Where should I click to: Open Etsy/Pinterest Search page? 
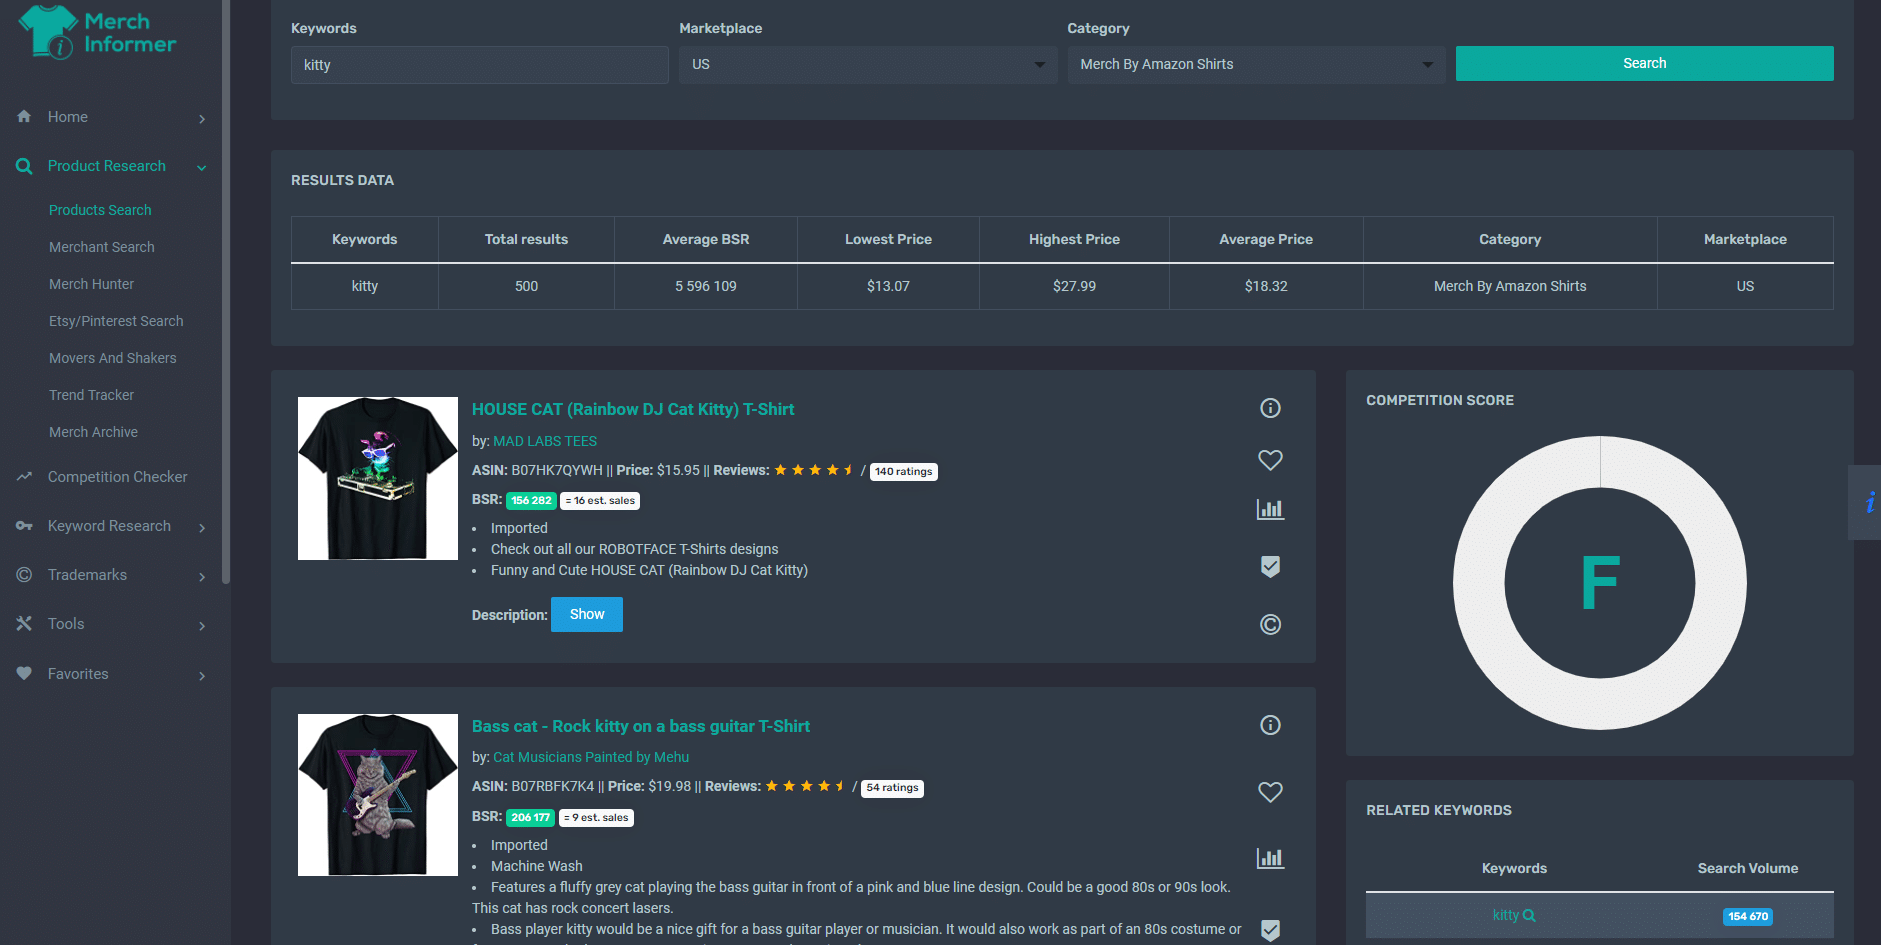click(116, 321)
